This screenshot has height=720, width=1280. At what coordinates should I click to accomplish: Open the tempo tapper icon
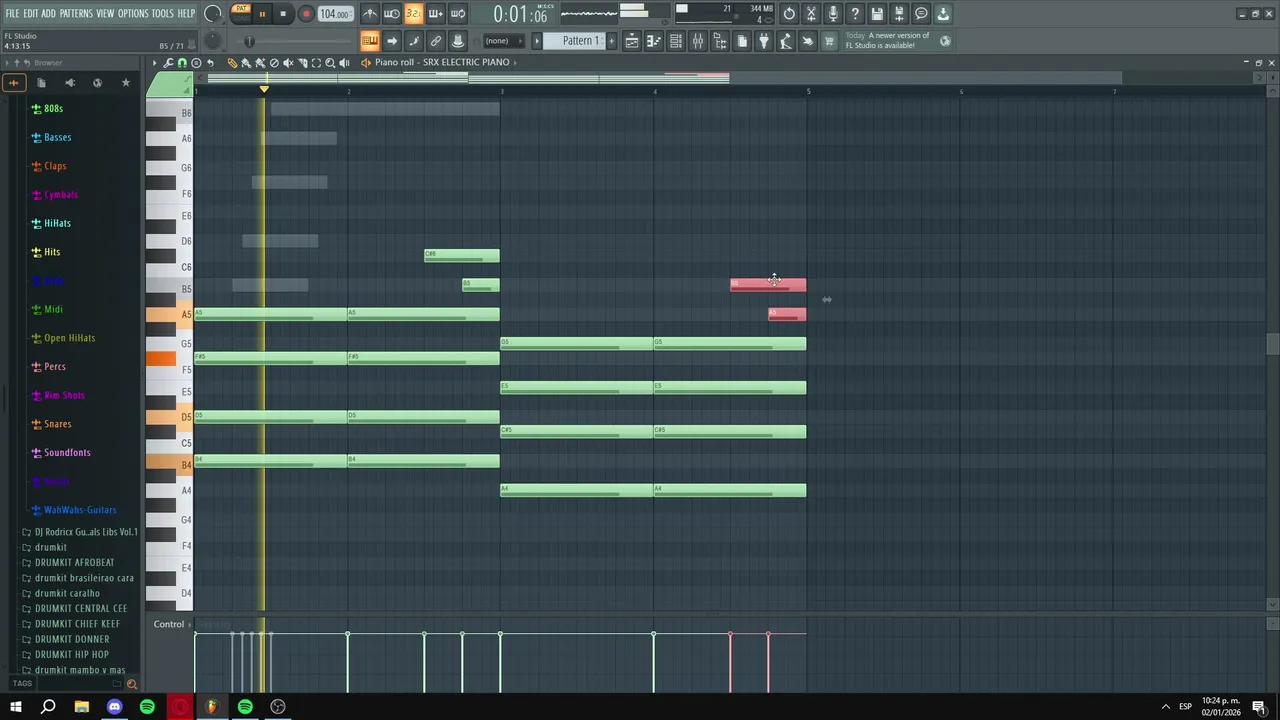(x=786, y=41)
